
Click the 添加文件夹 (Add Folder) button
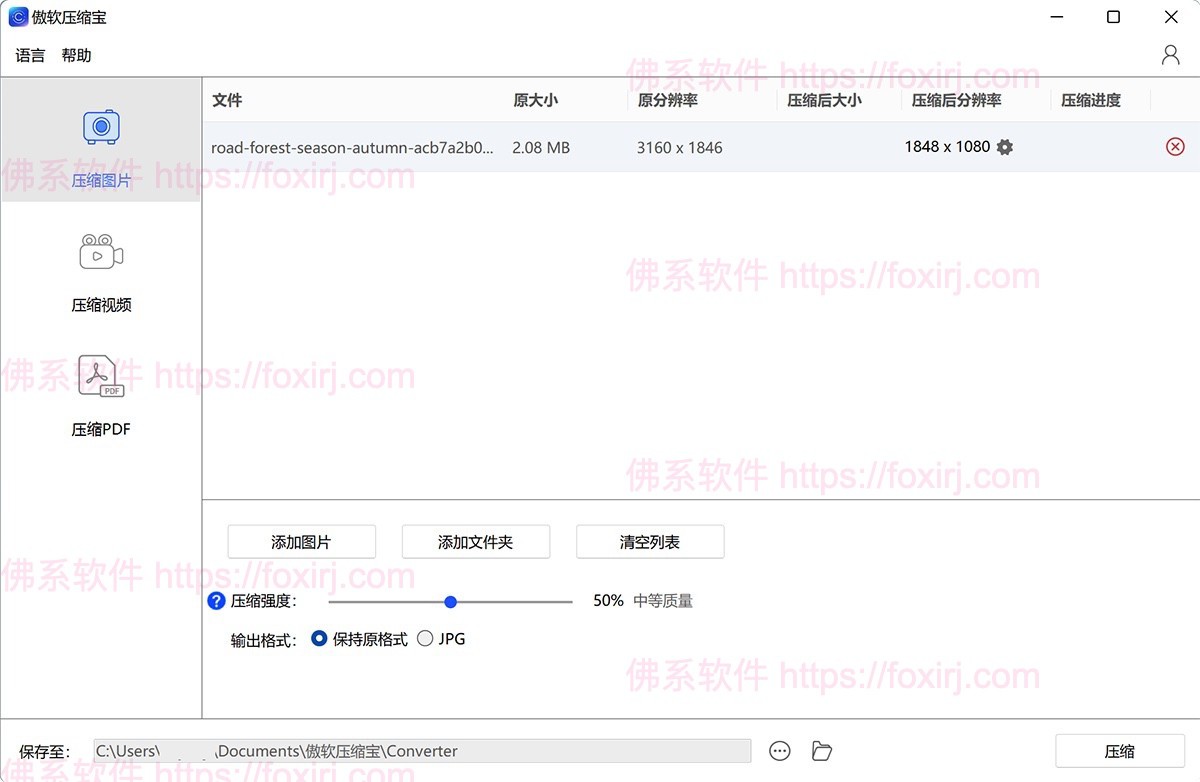click(x=476, y=541)
